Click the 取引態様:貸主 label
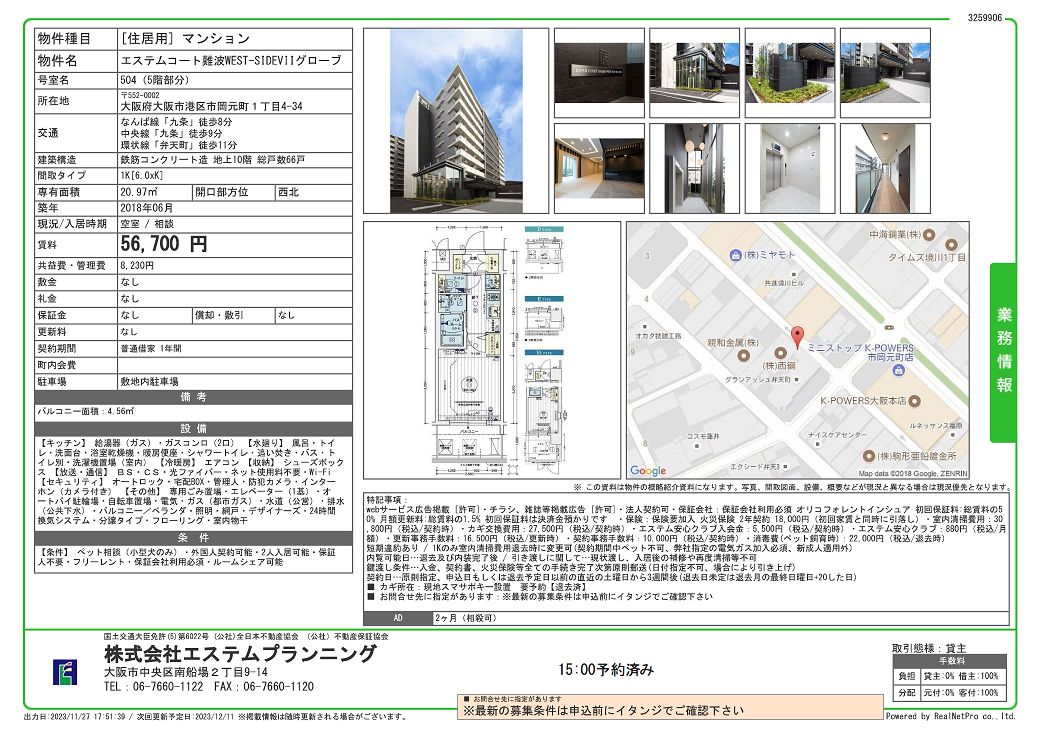Image resolution: width=1043 pixels, height=735 pixels. click(x=929, y=648)
